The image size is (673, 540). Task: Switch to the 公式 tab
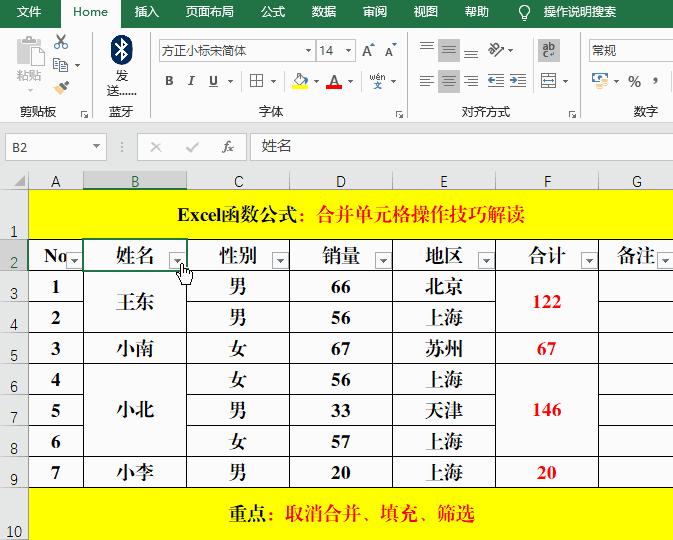(x=273, y=12)
